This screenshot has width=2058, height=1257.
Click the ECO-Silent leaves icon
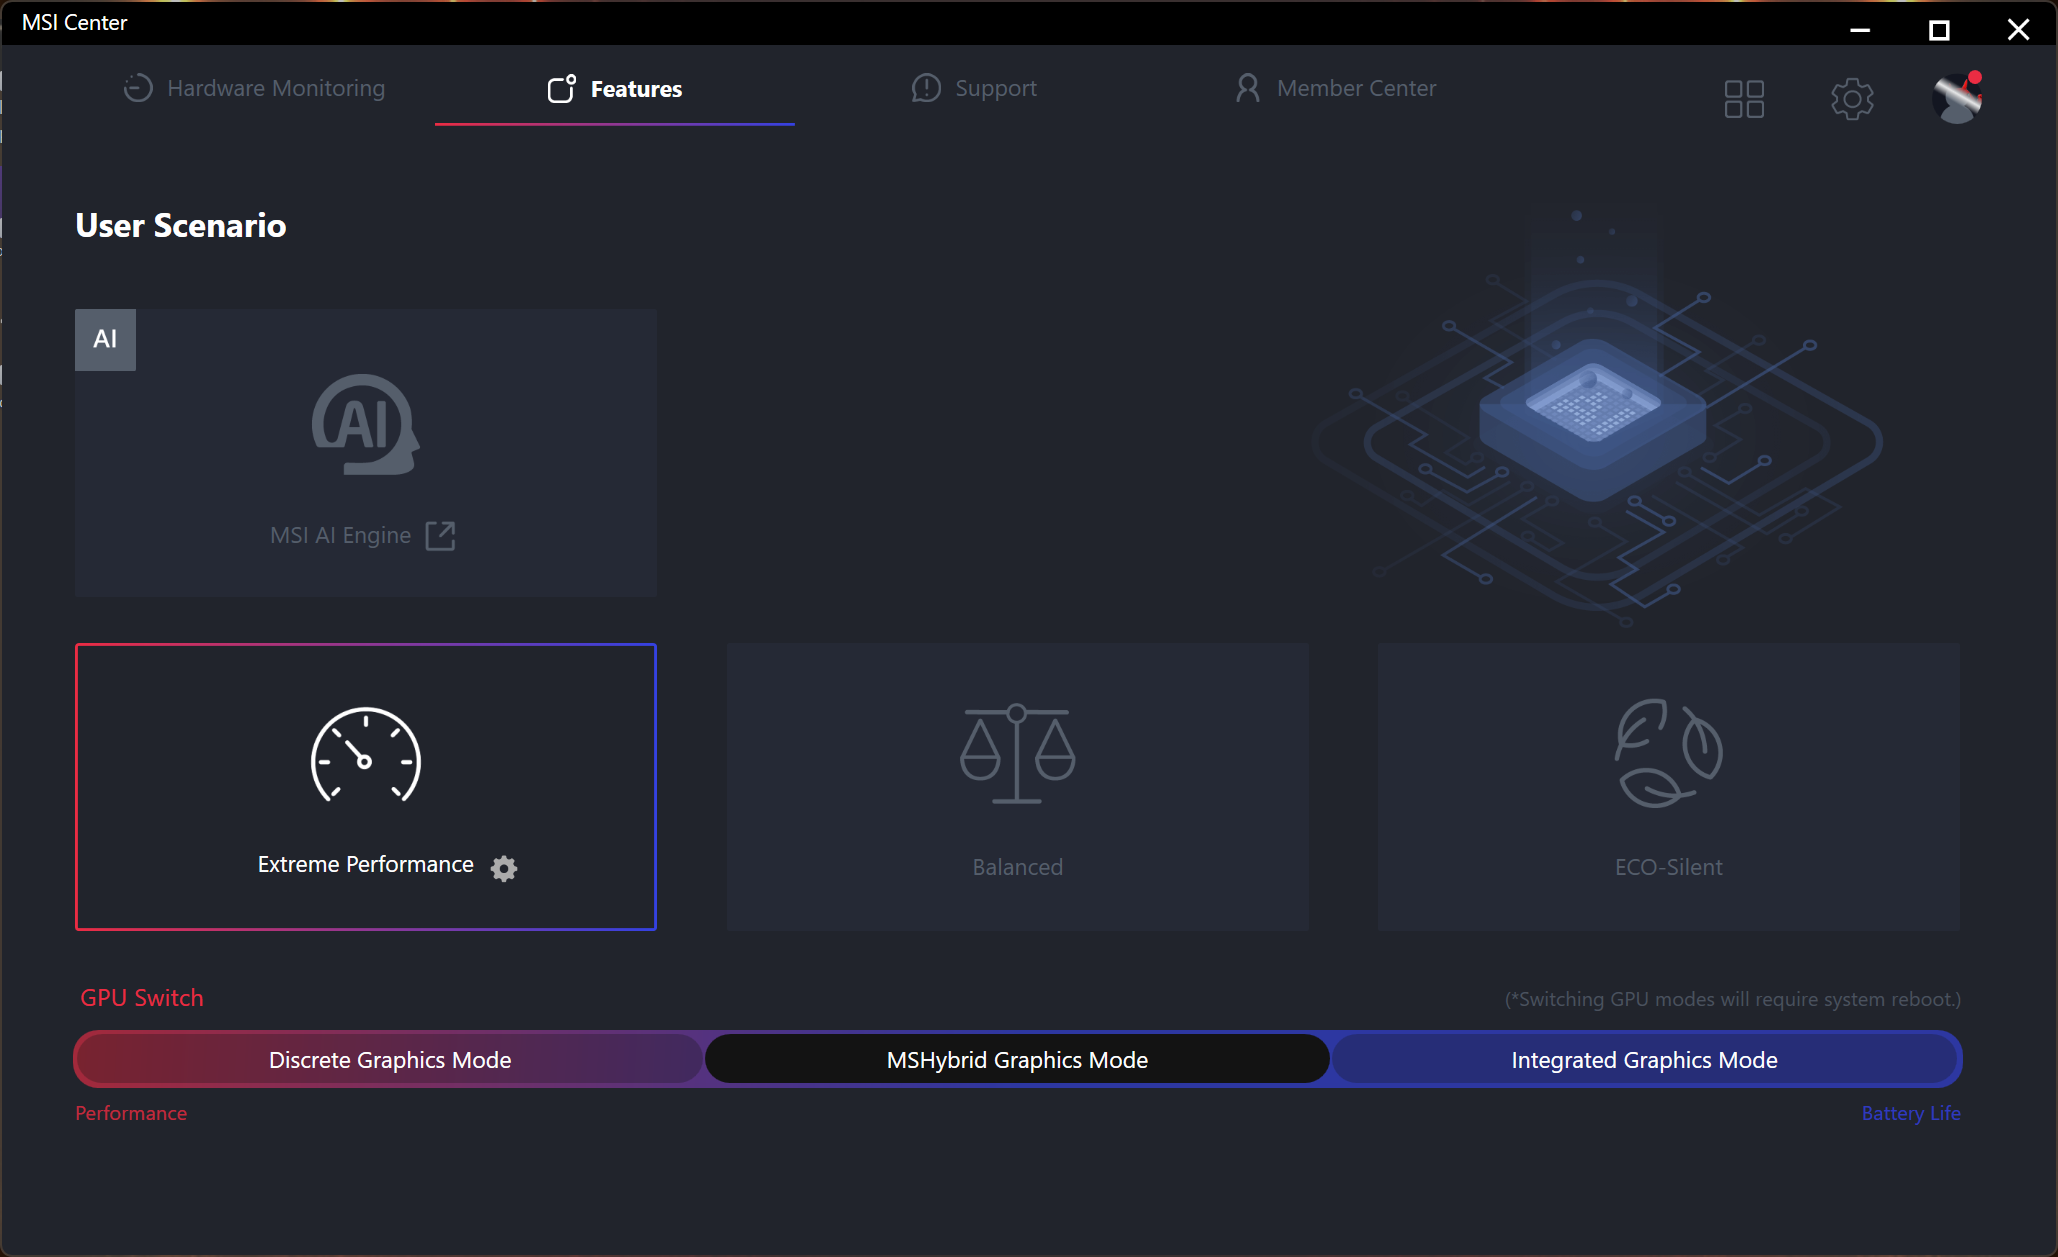[1668, 752]
